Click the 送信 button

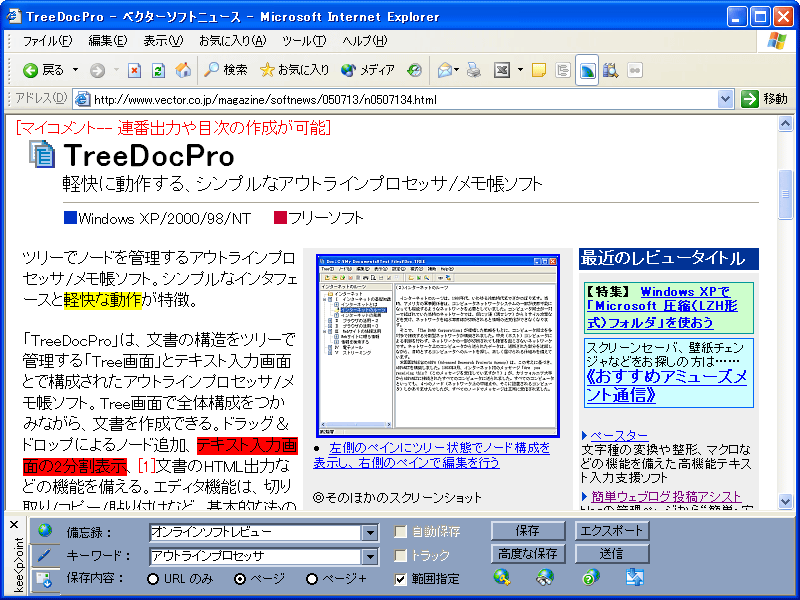(612, 554)
